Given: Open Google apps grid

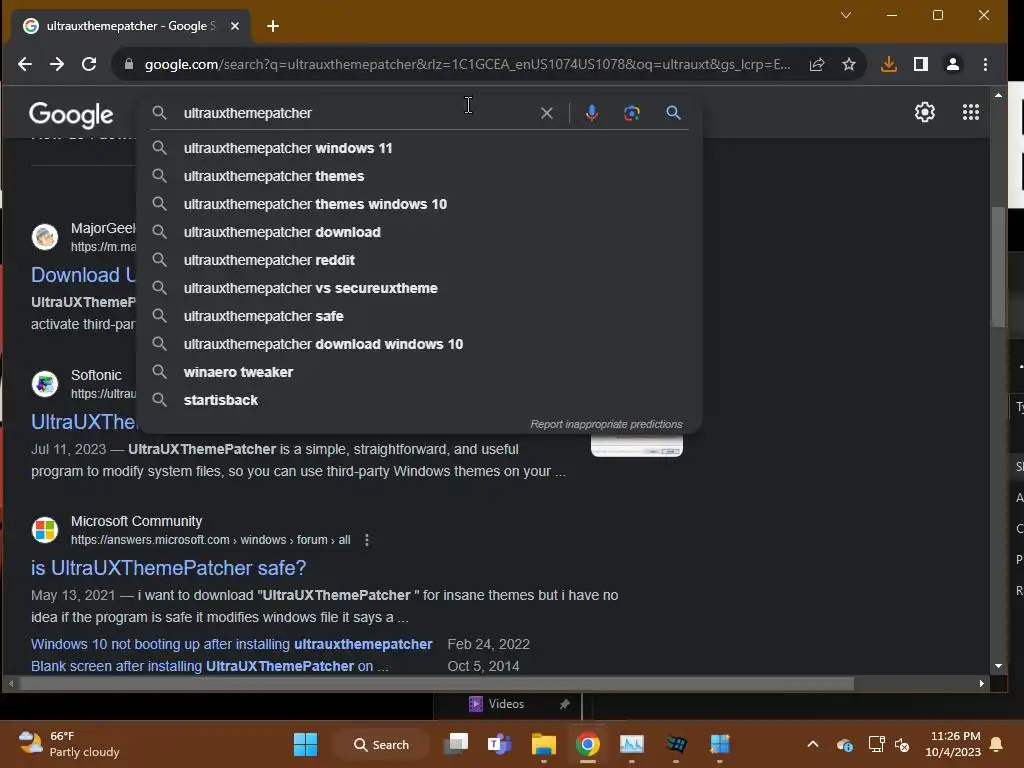Looking at the screenshot, I should 971,112.
